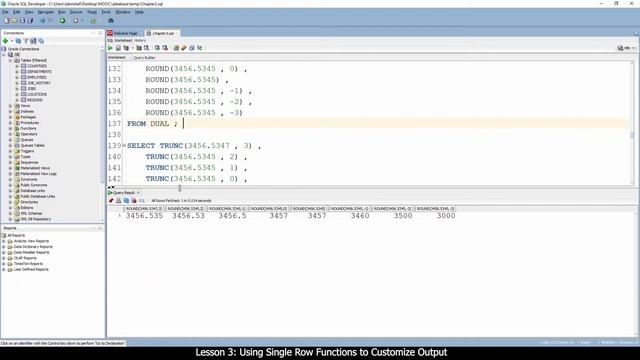Open the Forward navigation history dropdown arrow
This screenshot has width=640, height=360.
click(x=82, y=20)
